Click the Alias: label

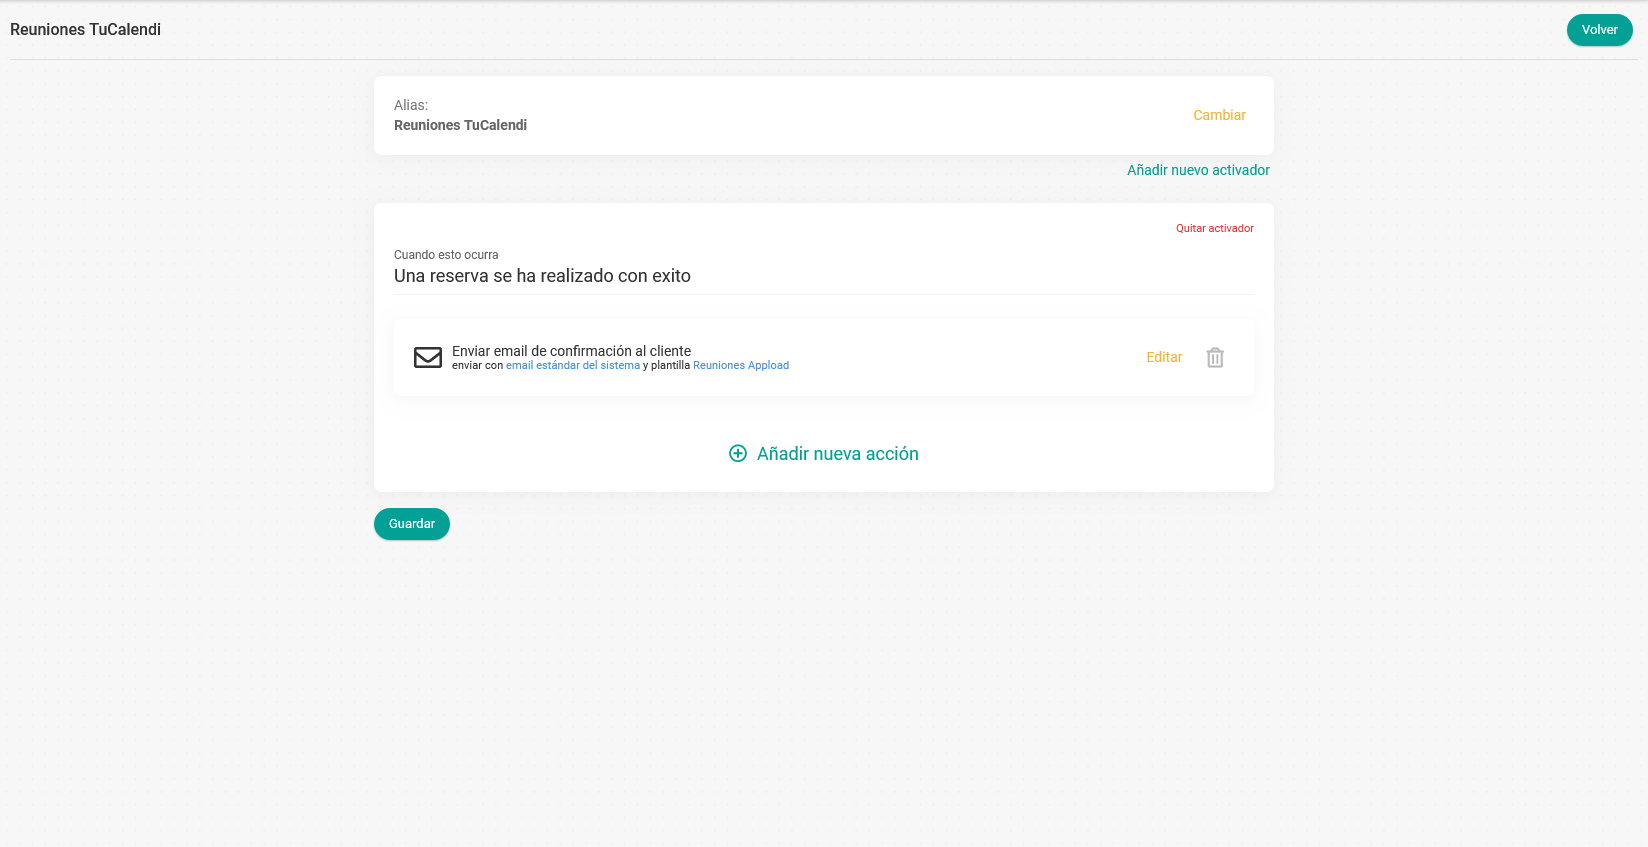411,105
